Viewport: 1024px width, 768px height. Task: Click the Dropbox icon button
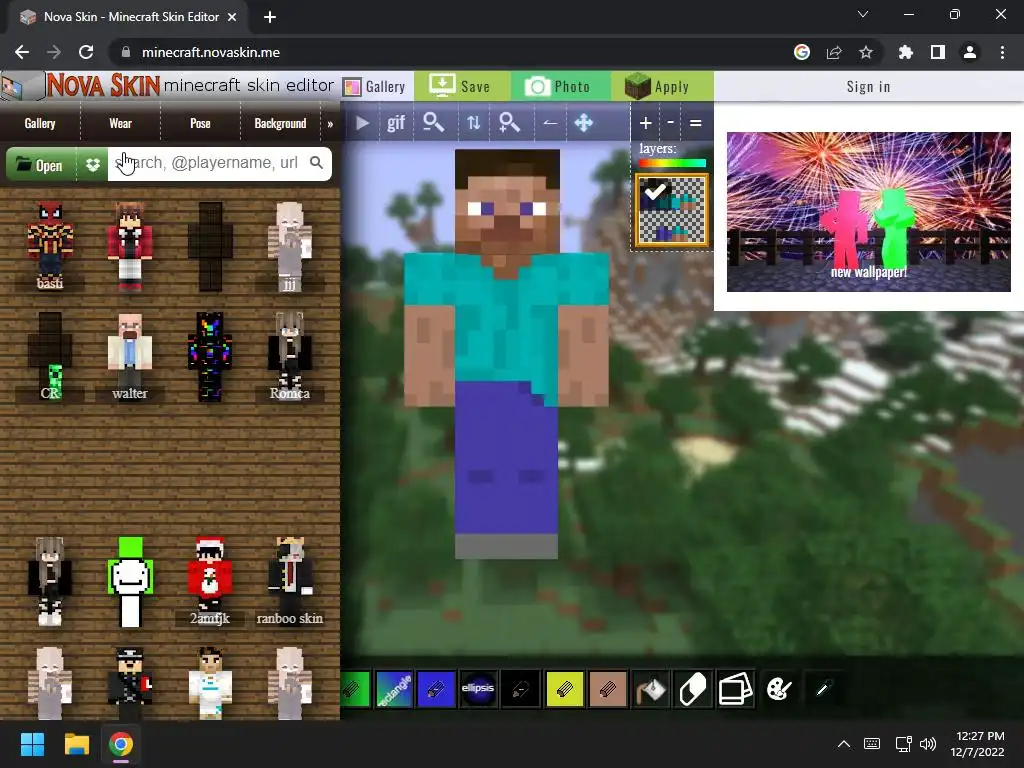(93, 165)
